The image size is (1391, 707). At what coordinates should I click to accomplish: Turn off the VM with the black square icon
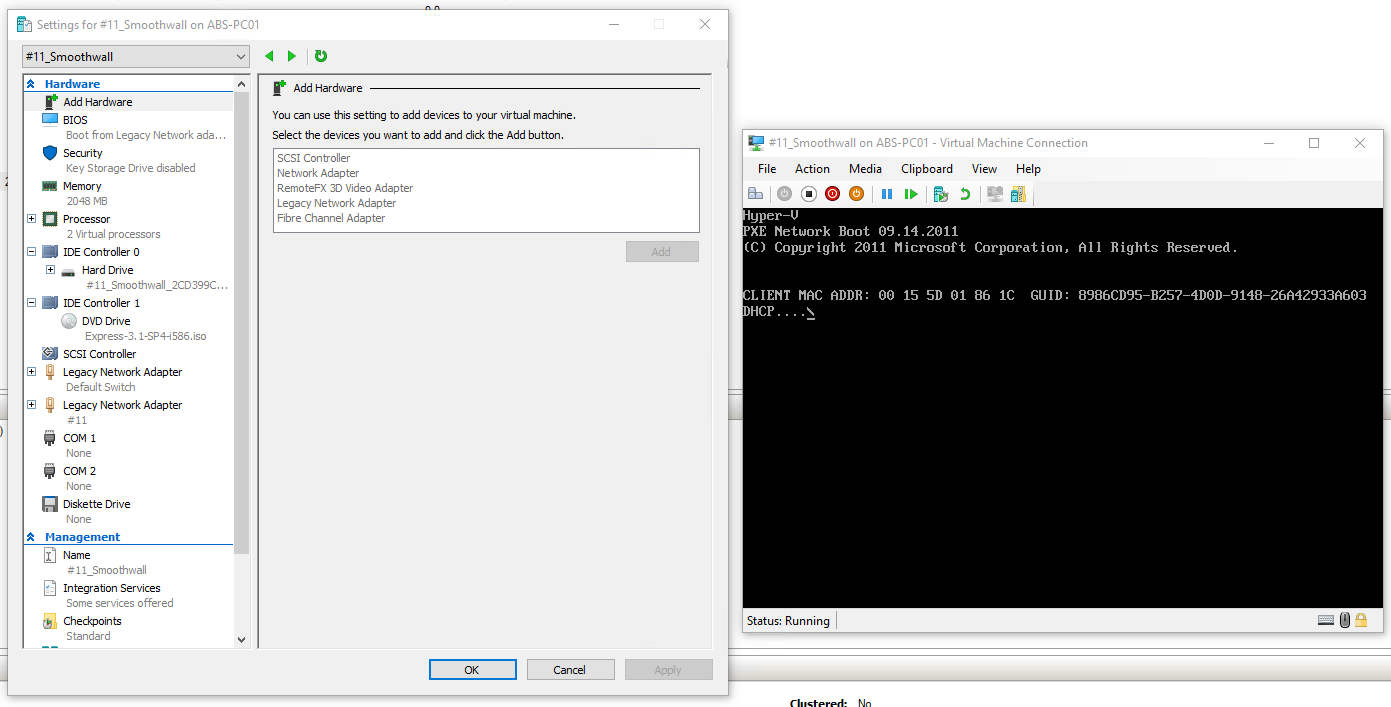tap(809, 194)
